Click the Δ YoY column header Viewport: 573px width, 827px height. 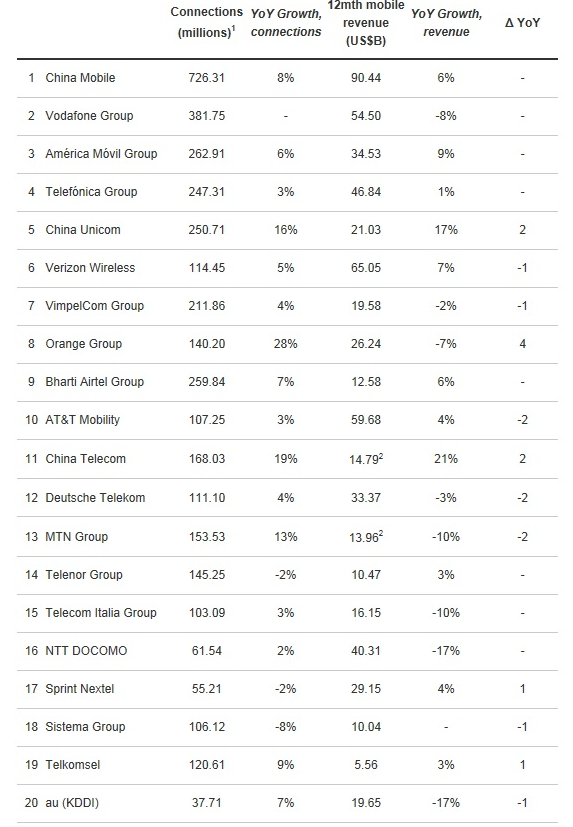coord(522,23)
